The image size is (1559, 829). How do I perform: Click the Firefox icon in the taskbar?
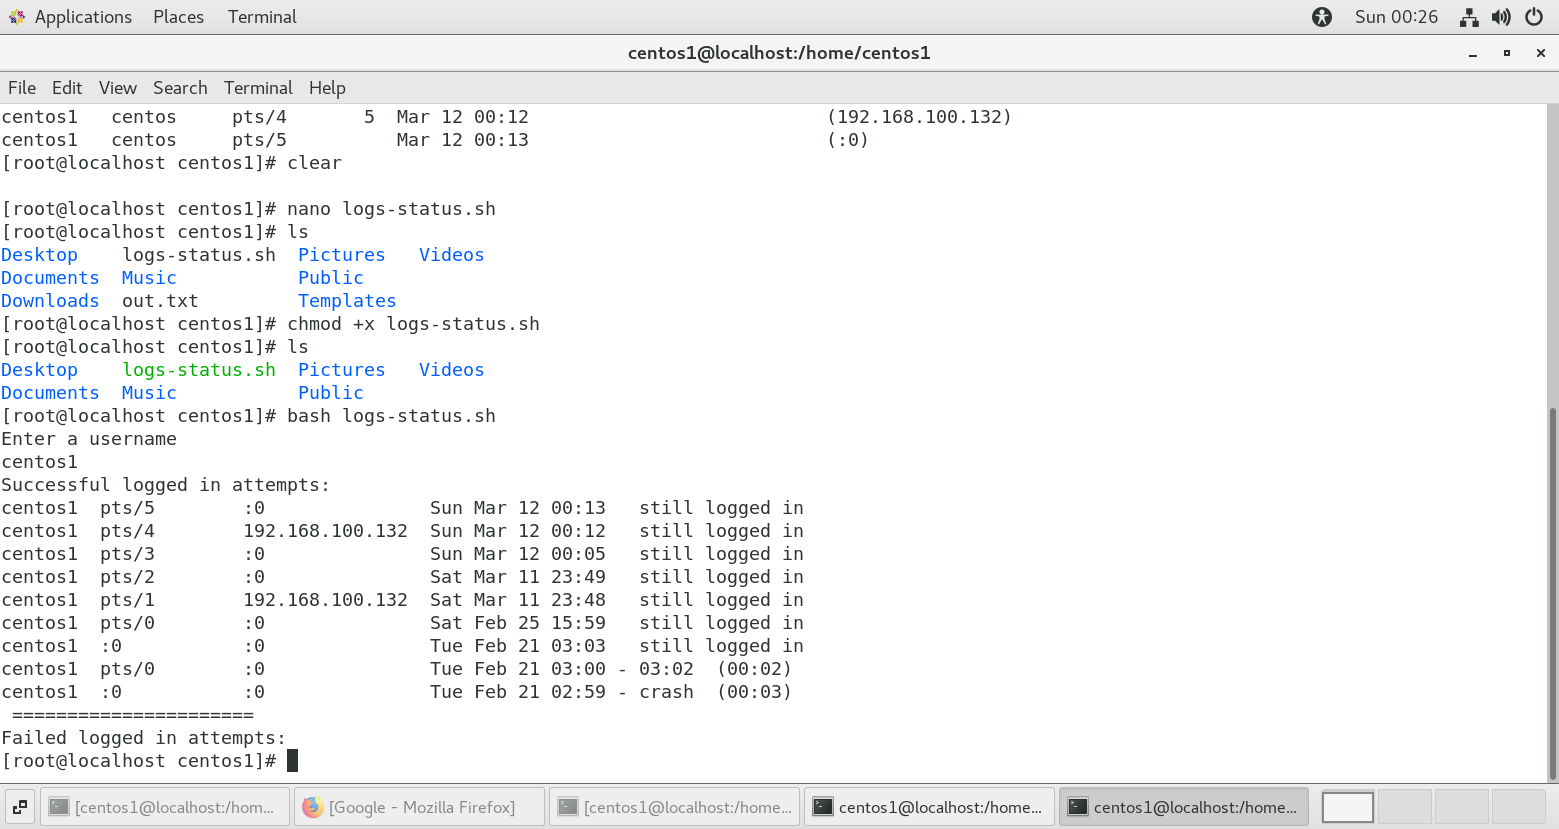coord(313,807)
